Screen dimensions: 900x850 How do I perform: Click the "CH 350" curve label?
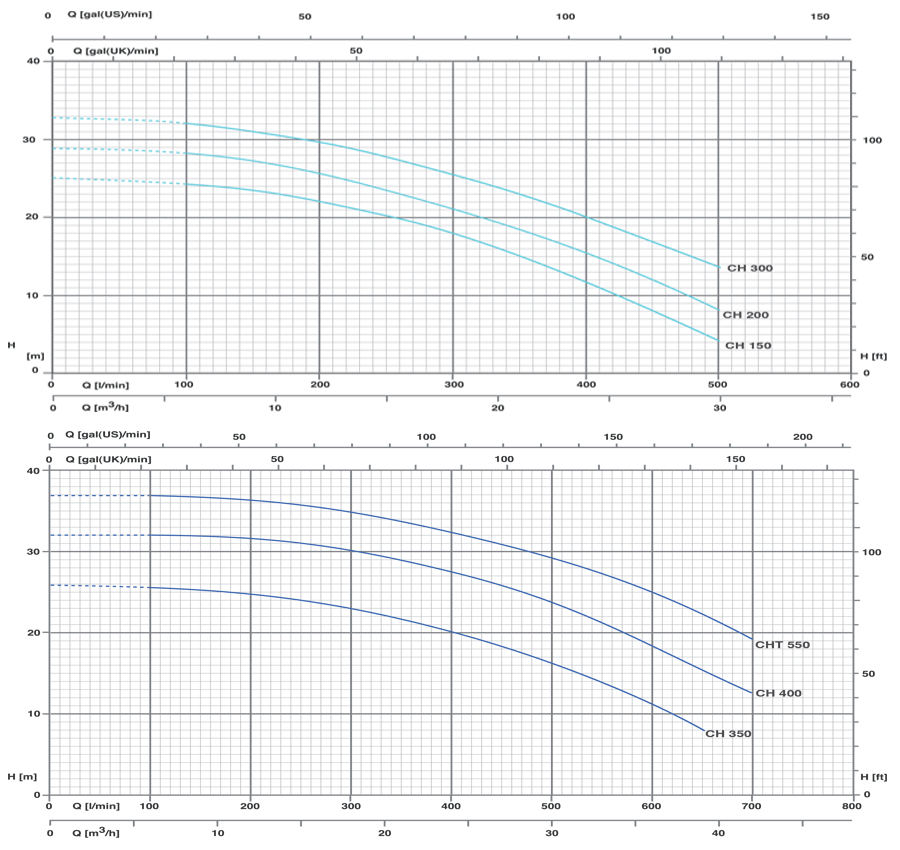pyautogui.click(x=728, y=733)
